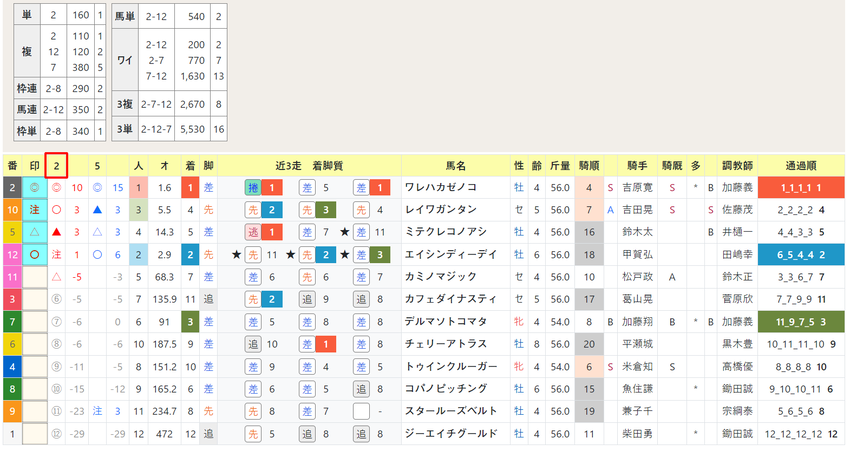Select jockey 甲賀弘

638,255
